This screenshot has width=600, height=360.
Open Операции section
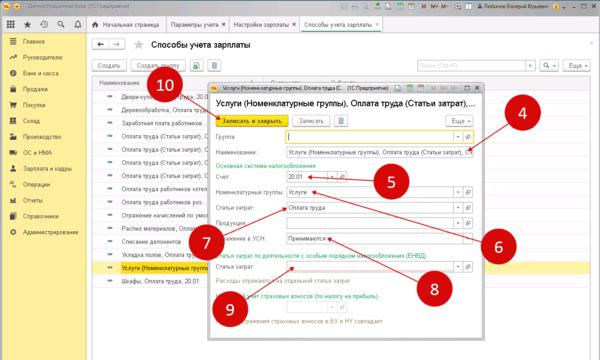(36, 184)
